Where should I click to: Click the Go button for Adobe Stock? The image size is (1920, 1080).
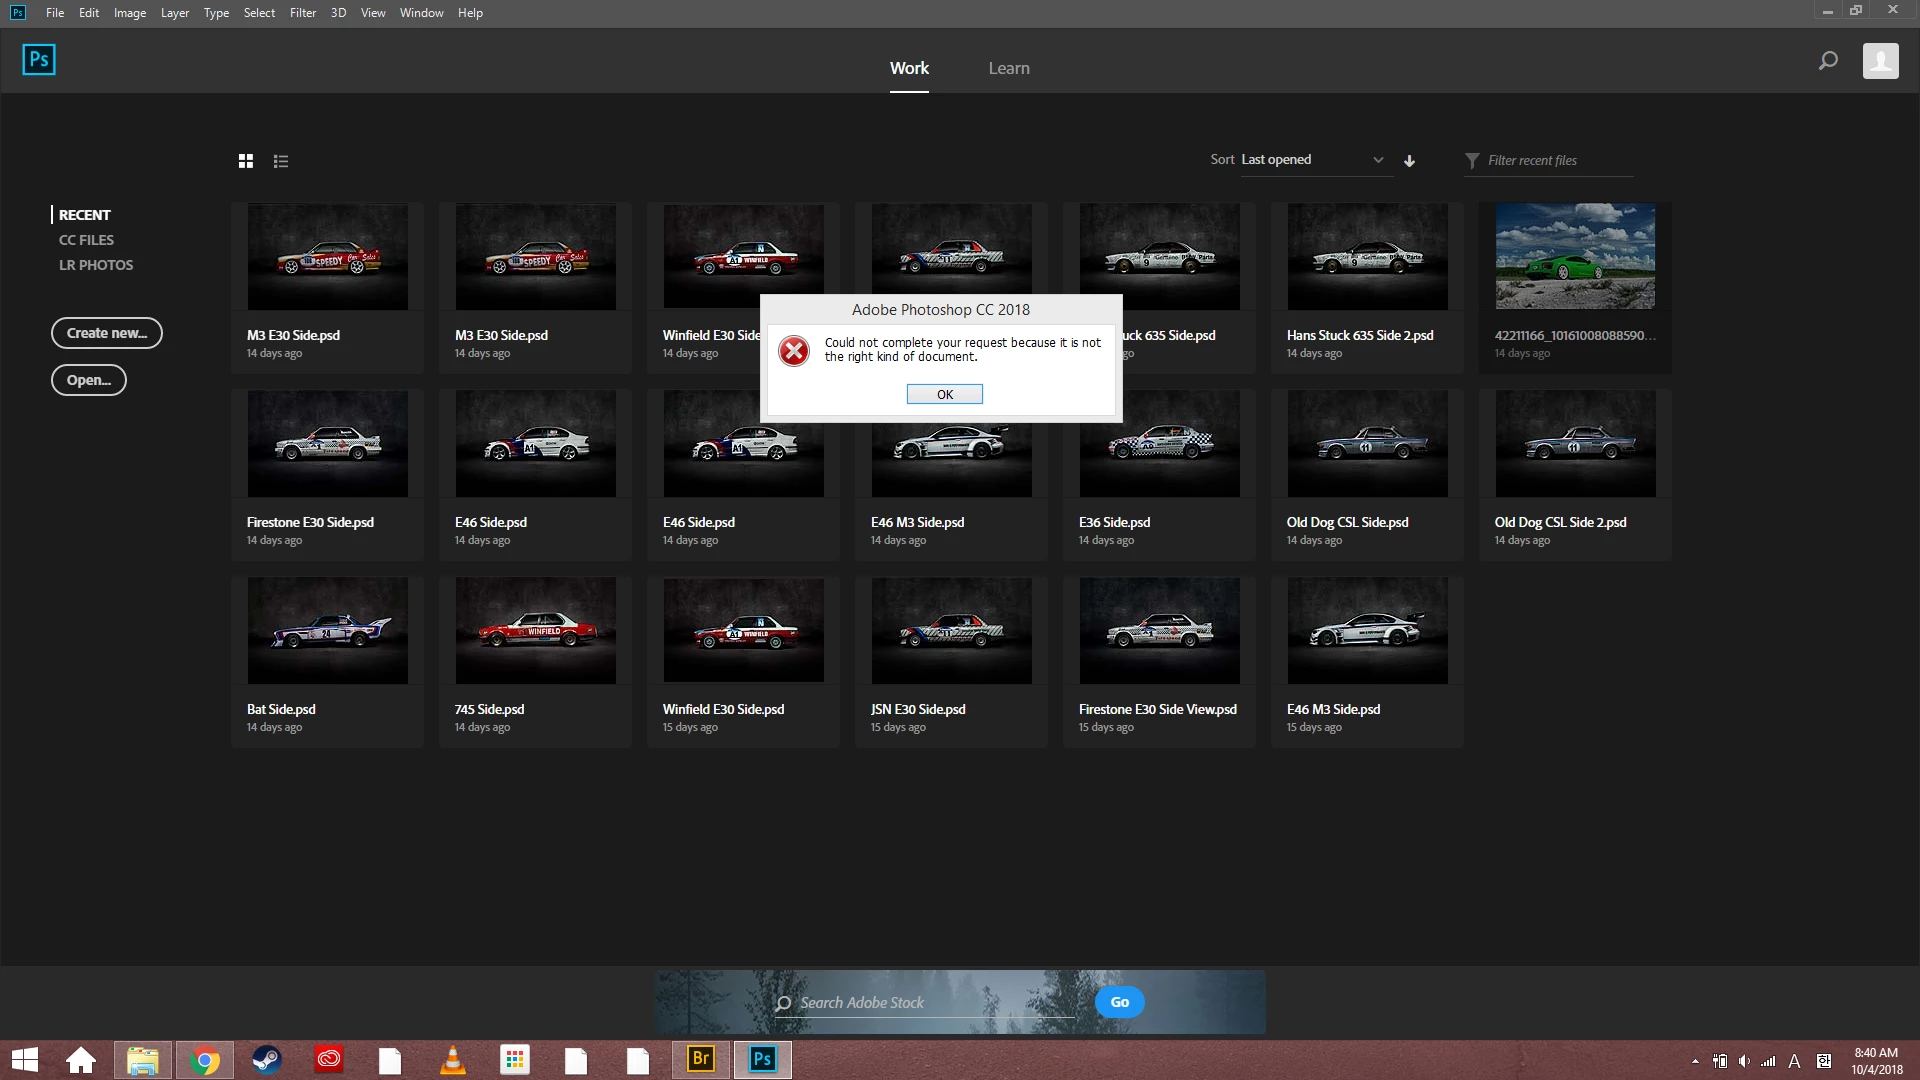coord(1120,1002)
